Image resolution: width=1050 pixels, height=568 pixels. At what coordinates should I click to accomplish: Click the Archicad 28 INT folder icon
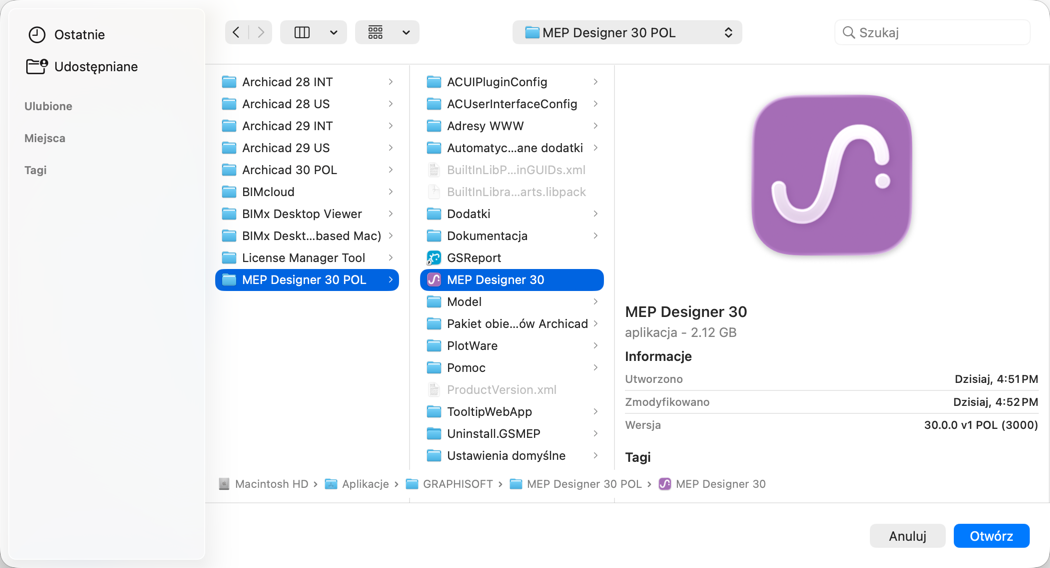[229, 82]
